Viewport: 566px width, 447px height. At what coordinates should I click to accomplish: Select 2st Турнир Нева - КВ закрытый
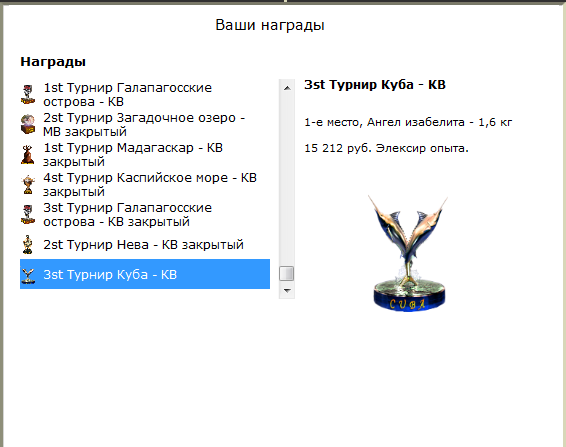pos(145,244)
